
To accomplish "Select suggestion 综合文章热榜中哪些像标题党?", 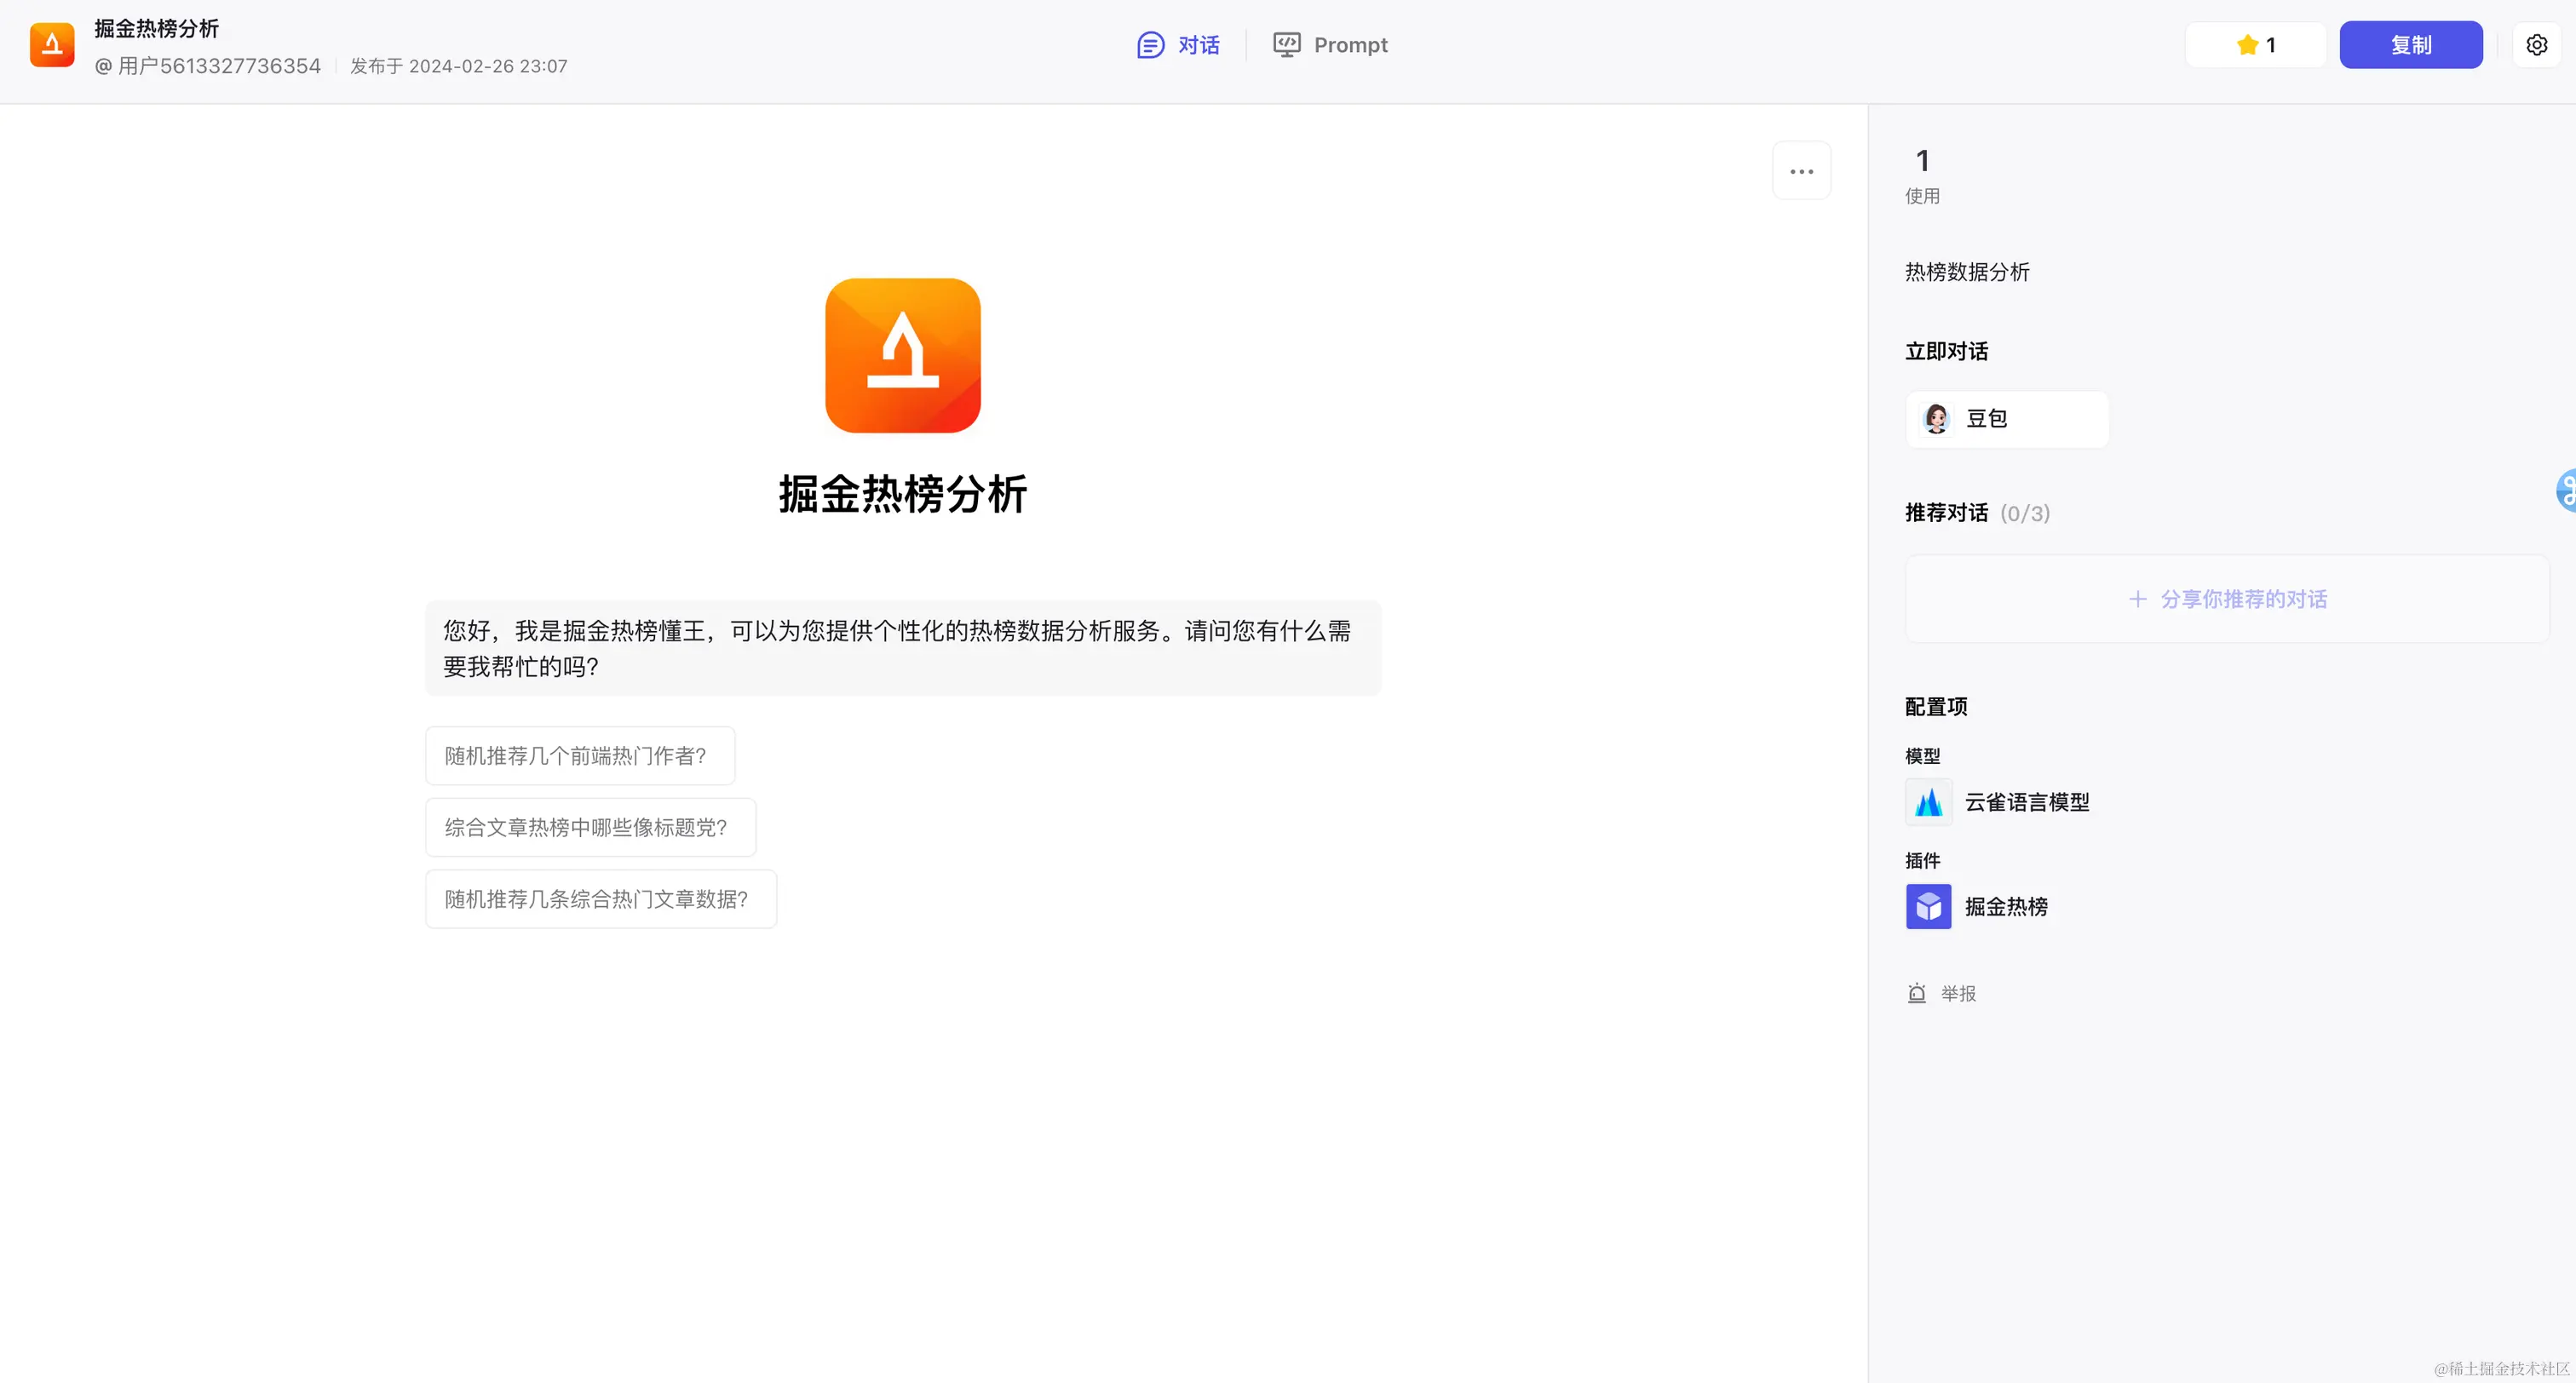I will pyautogui.click(x=590, y=827).
